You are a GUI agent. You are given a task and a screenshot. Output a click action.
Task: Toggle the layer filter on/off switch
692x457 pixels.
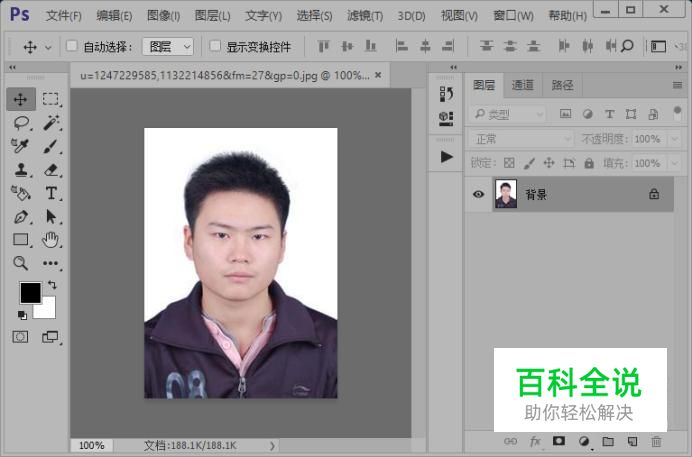tap(677, 112)
